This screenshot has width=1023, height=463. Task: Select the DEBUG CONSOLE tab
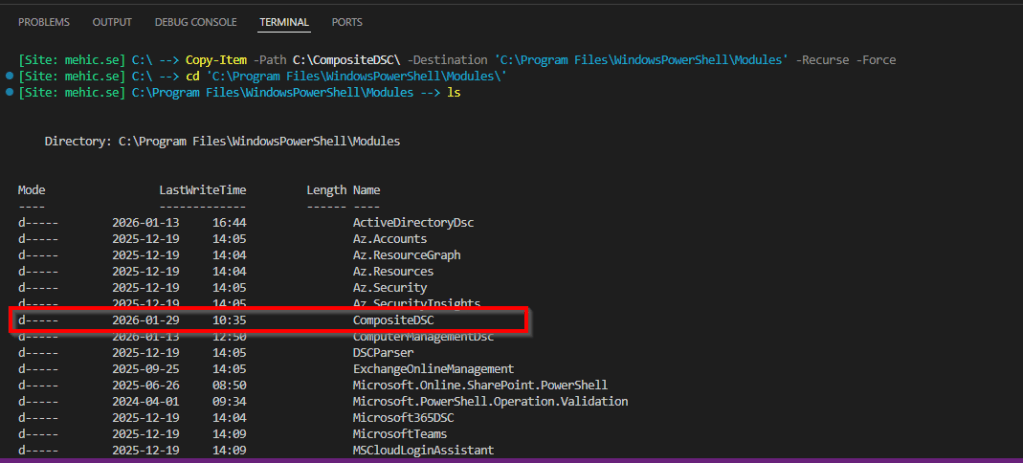[x=196, y=22]
